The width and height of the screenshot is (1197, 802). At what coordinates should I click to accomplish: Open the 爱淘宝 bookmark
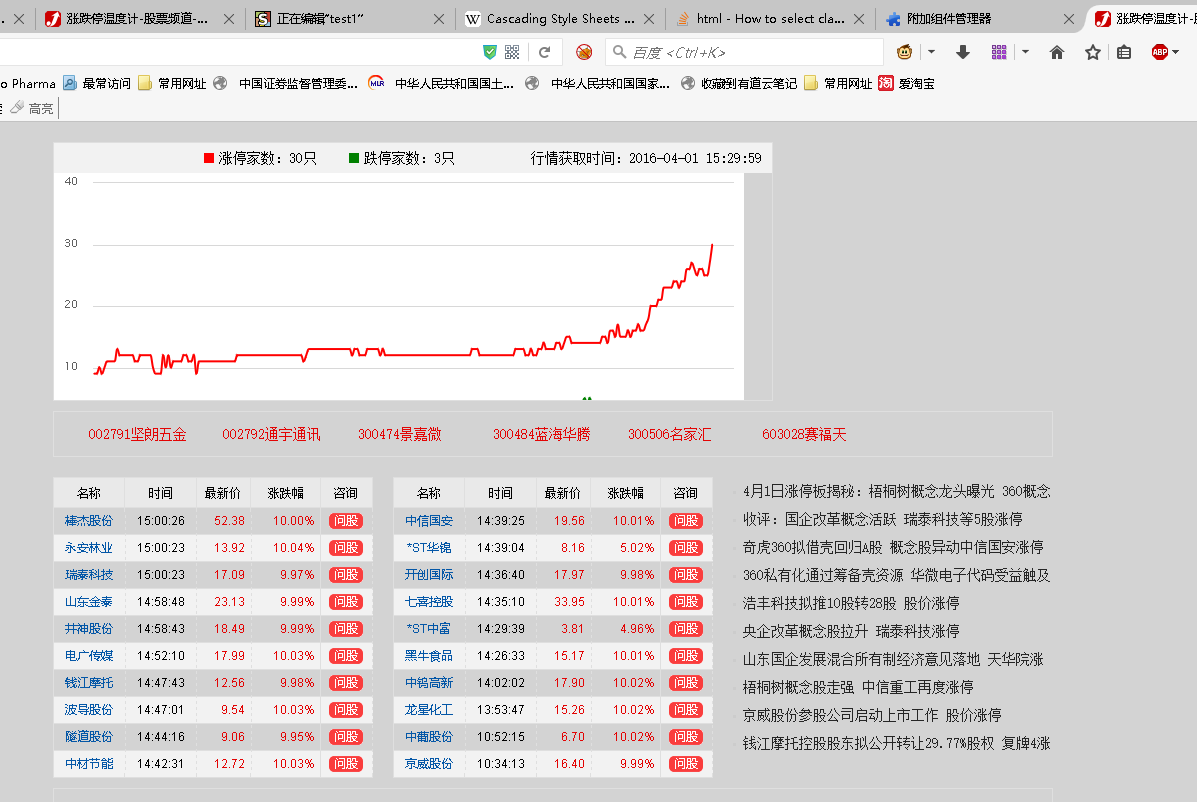pyautogui.click(x=906, y=83)
